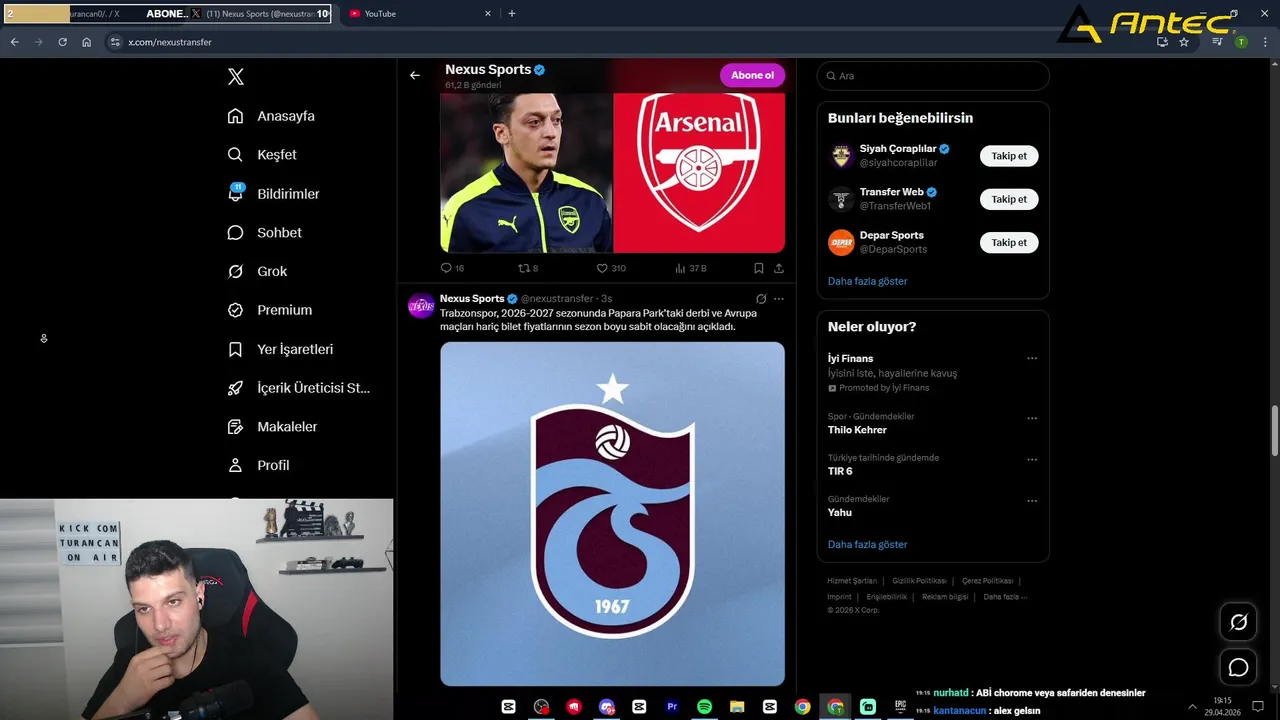Open the floating messages chat button
The width and height of the screenshot is (1280, 720).
coord(1239,667)
